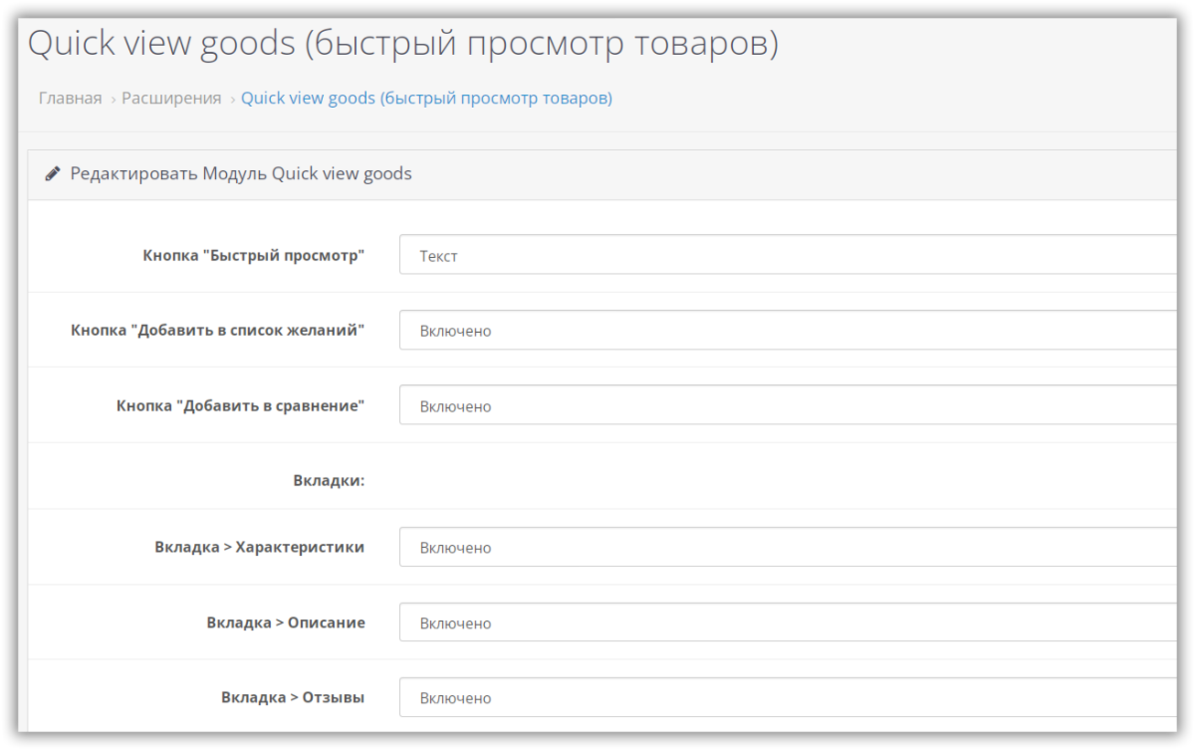Click the "Добавить в сравнение" label text
The height and width of the screenshot is (750, 1195).
240,406
